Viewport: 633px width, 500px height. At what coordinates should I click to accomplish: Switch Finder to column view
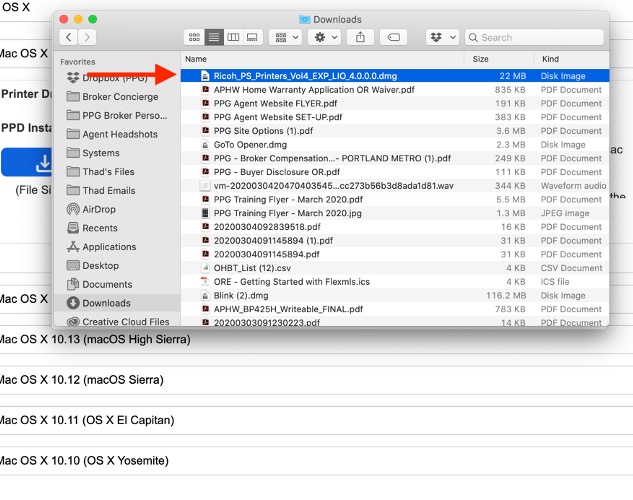click(x=233, y=37)
